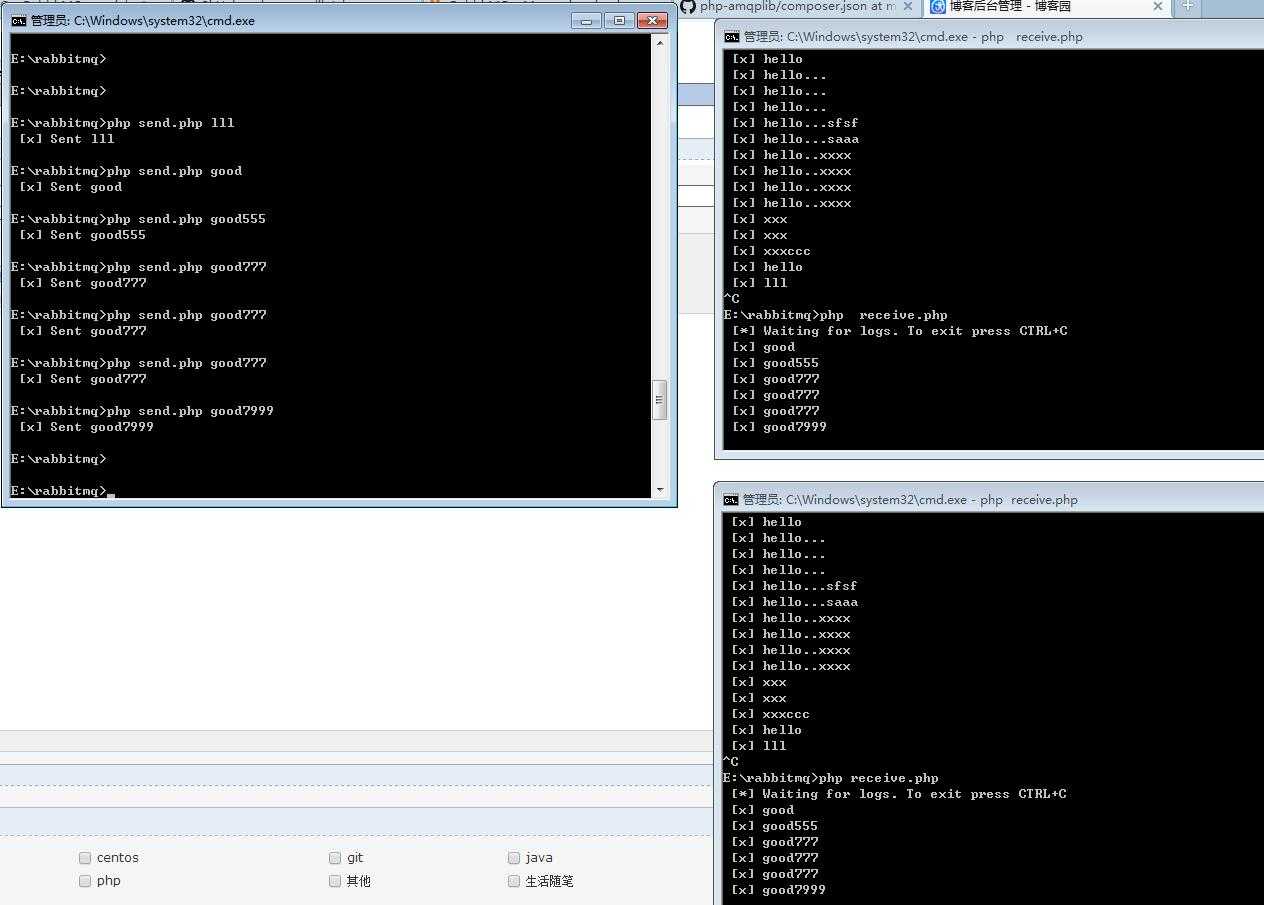Viewport: 1264px width, 905px height.
Task: Click '[x] xxxccc' in the upper receive window
Action: pyautogui.click(x=771, y=251)
